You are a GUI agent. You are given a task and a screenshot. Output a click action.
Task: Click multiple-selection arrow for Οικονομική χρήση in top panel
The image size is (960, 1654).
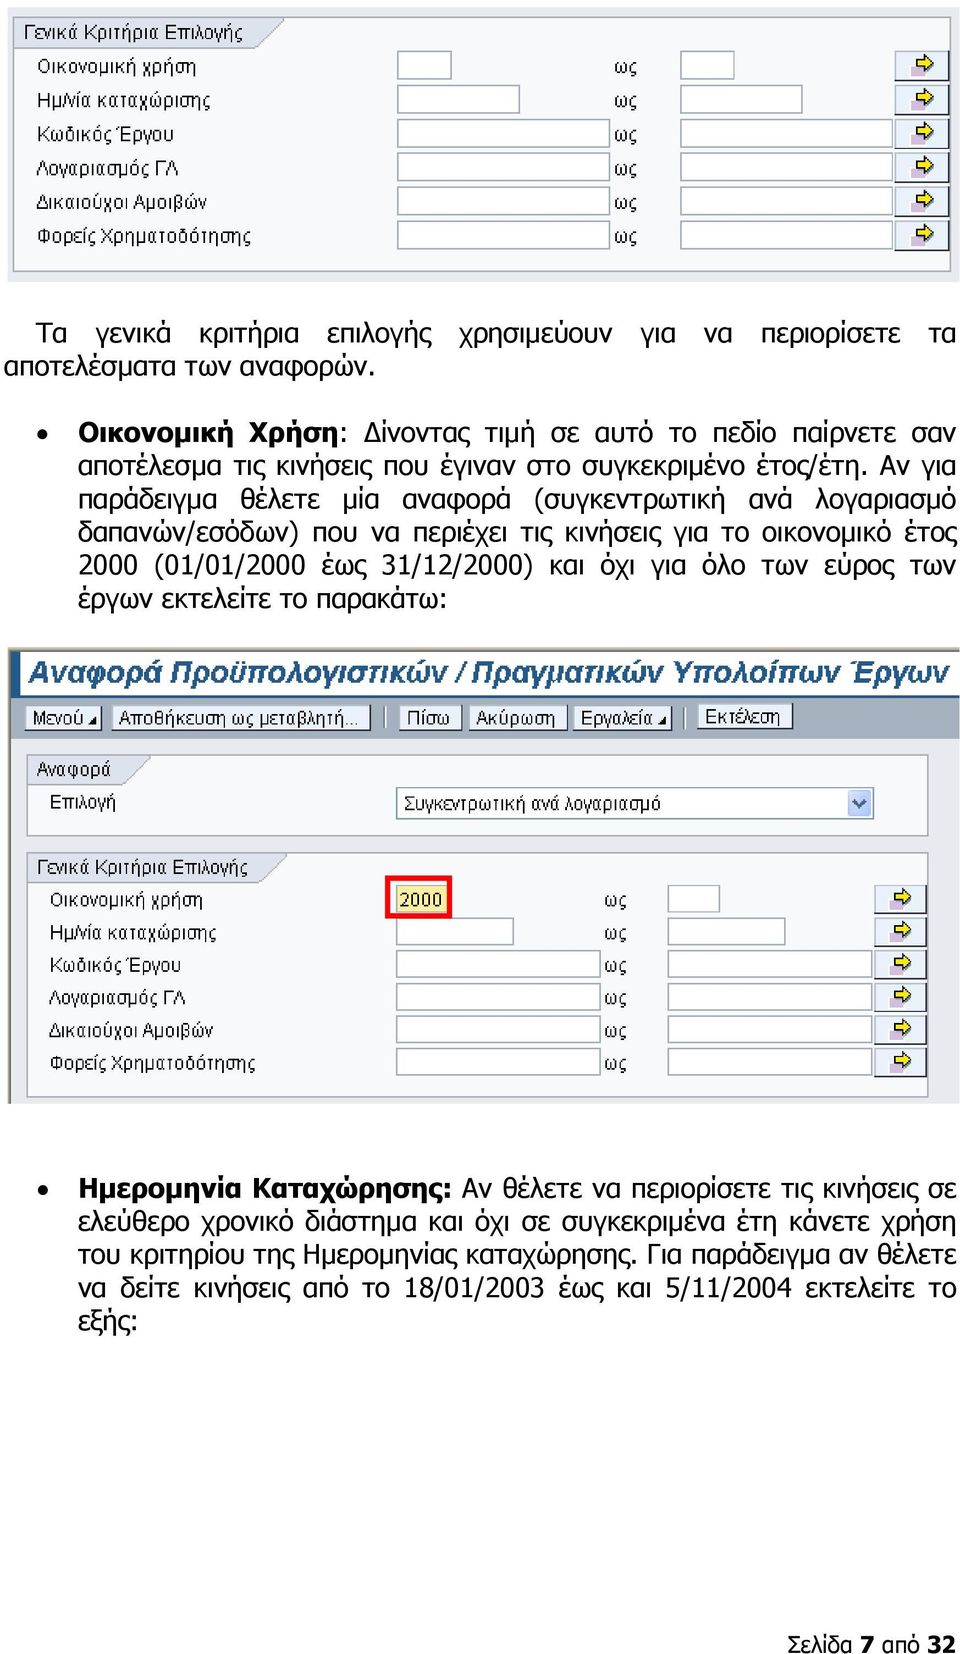coord(922,65)
